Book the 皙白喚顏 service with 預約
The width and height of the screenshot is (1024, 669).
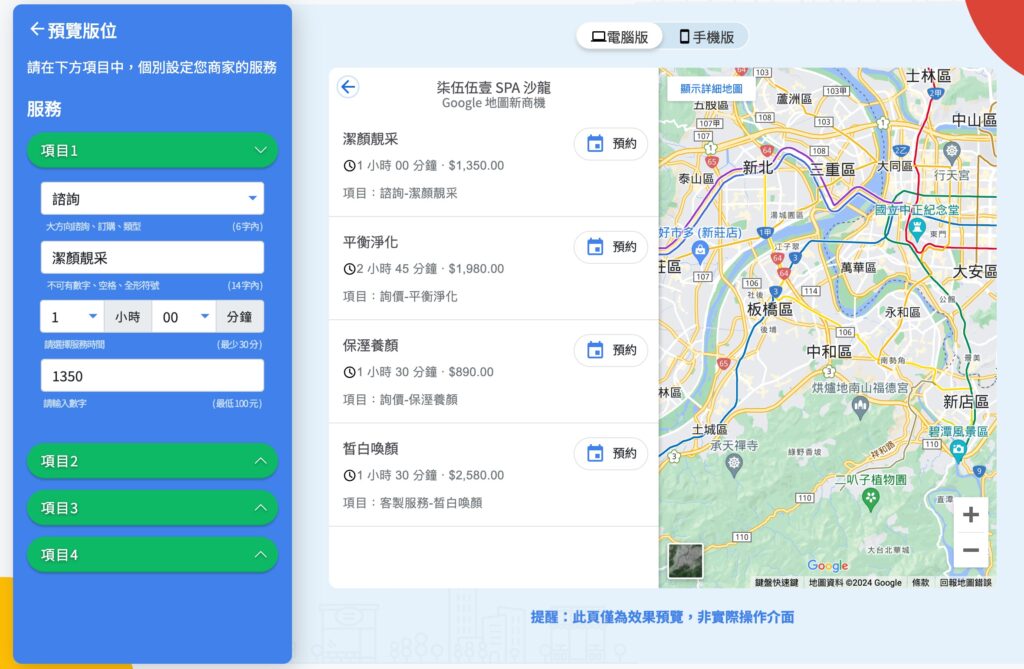click(x=611, y=453)
